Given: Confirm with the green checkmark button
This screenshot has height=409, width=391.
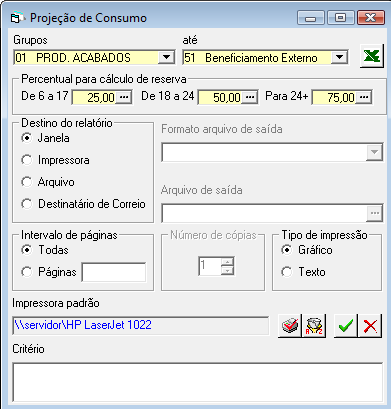Looking at the screenshot, I should 346,326.
